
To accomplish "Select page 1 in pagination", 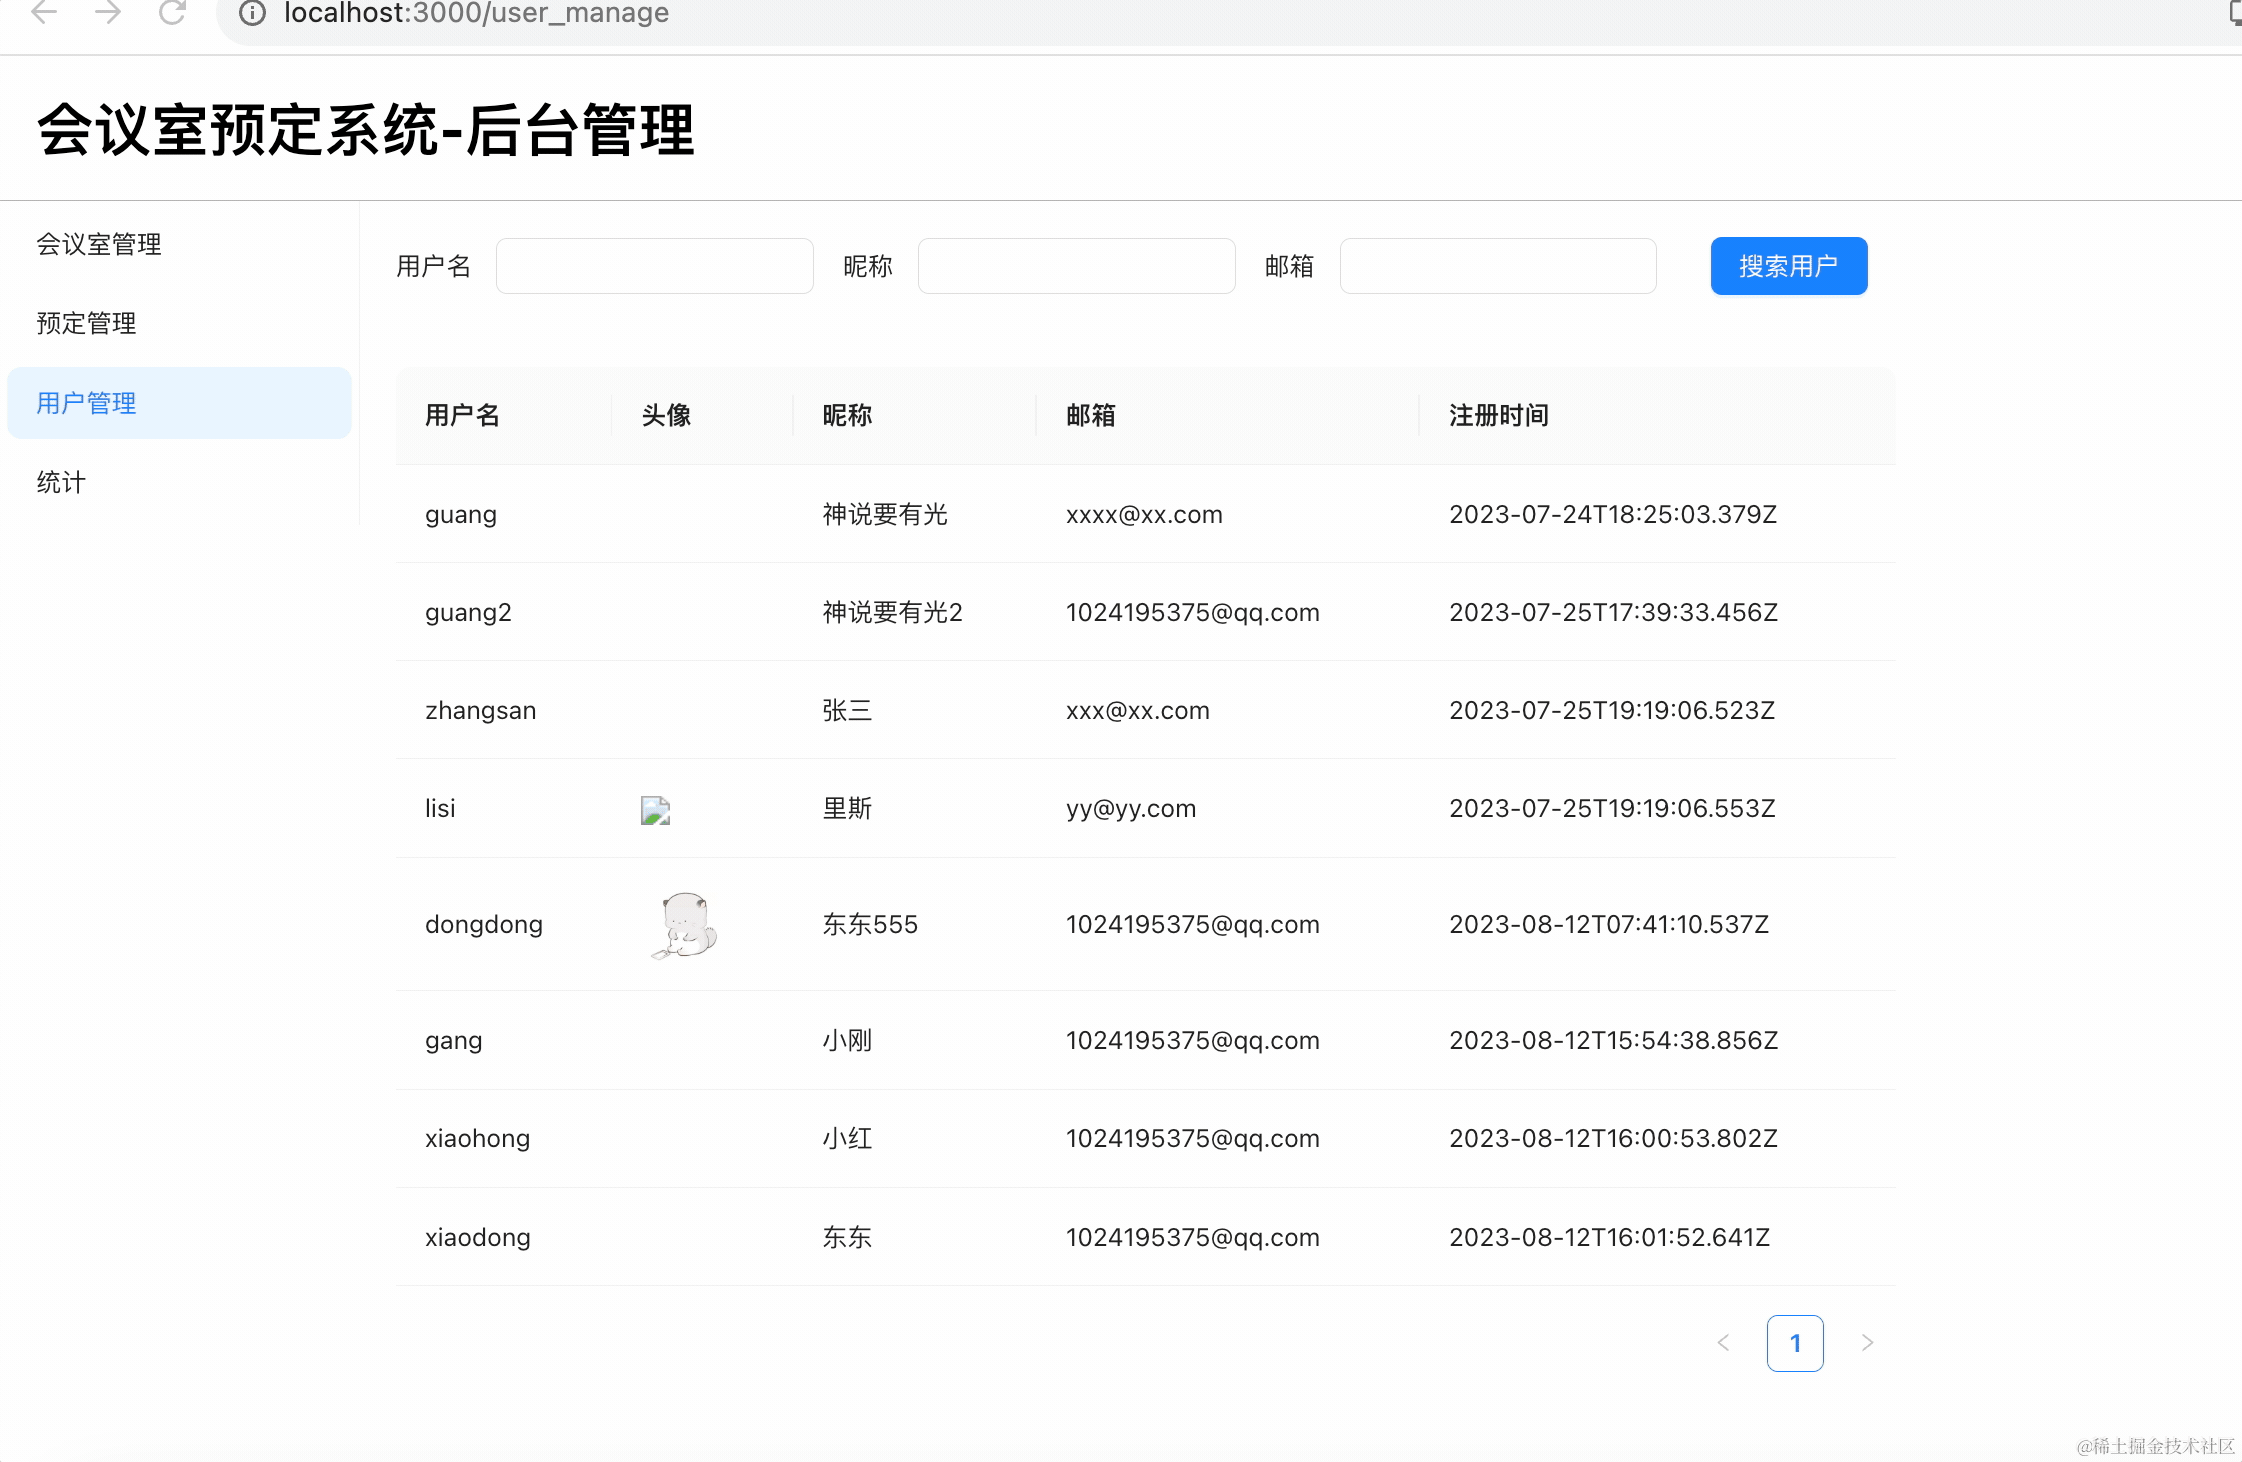I will [x=1795, y=1343].
